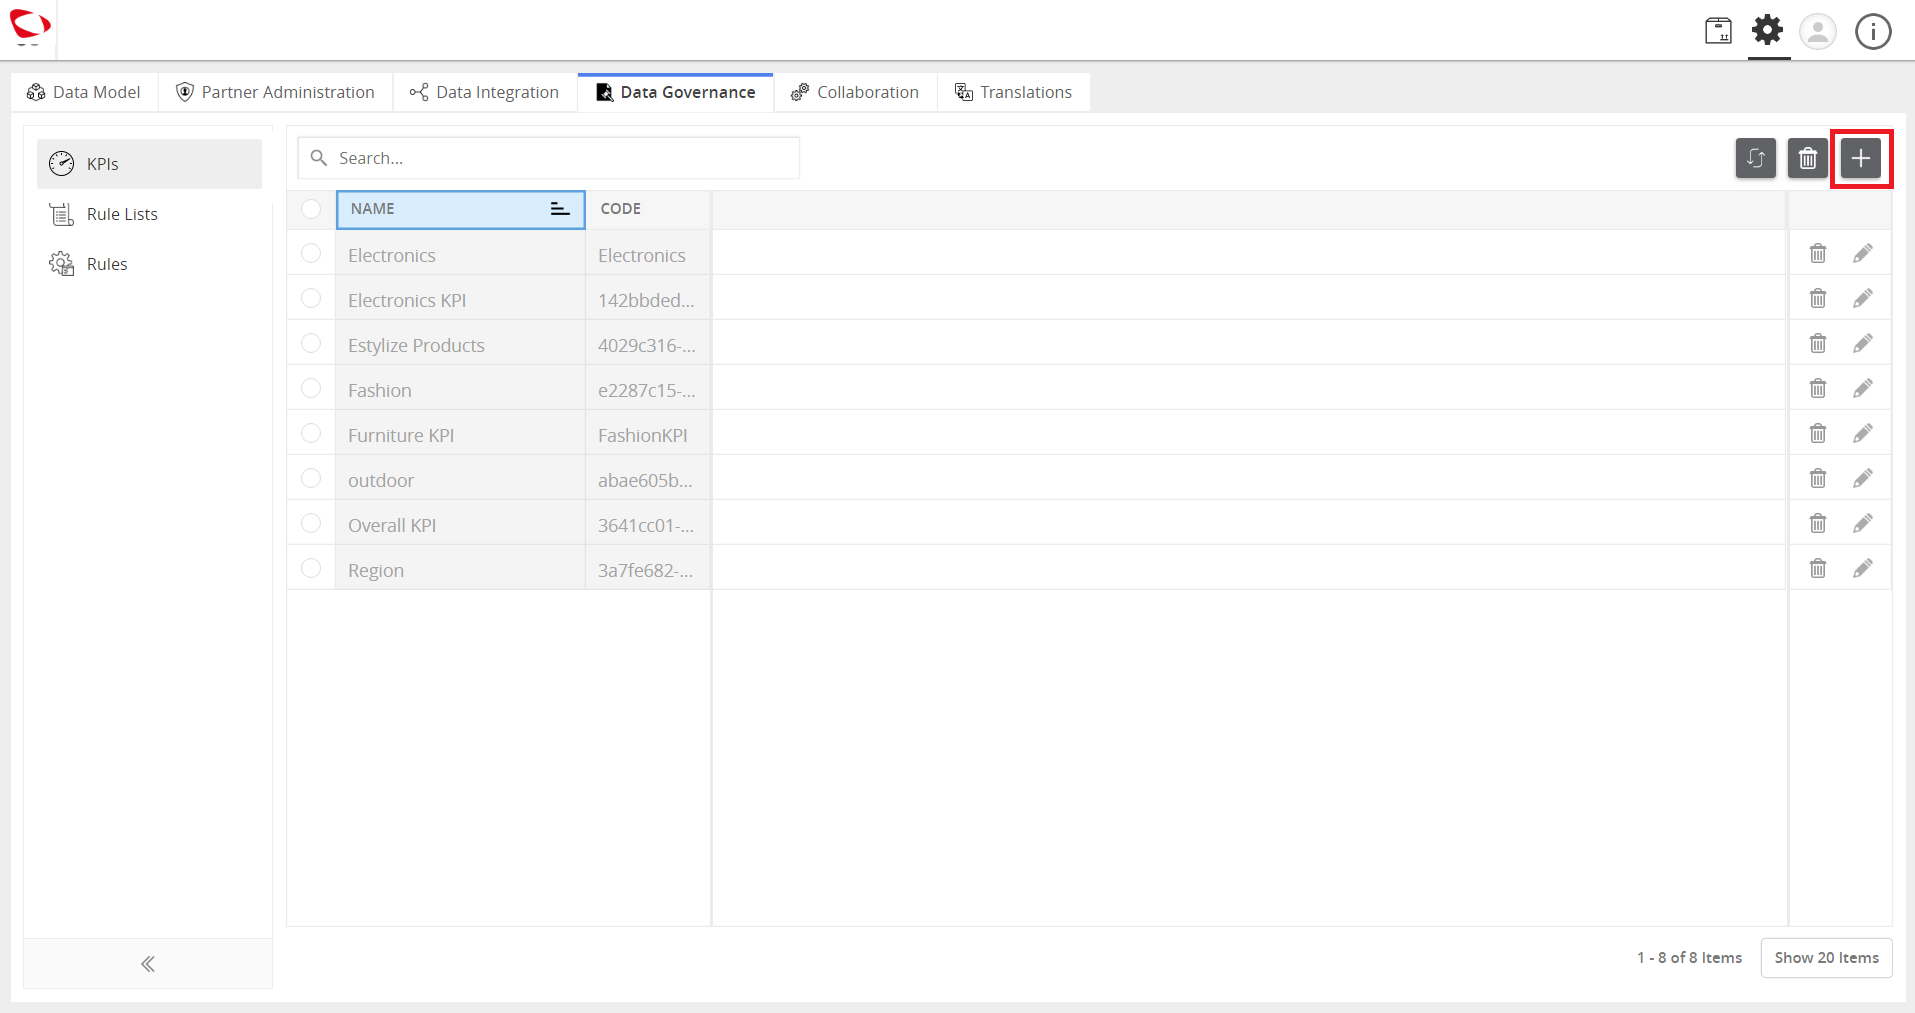
Task: Delete the outdoor row
Action: (1818, 478)
